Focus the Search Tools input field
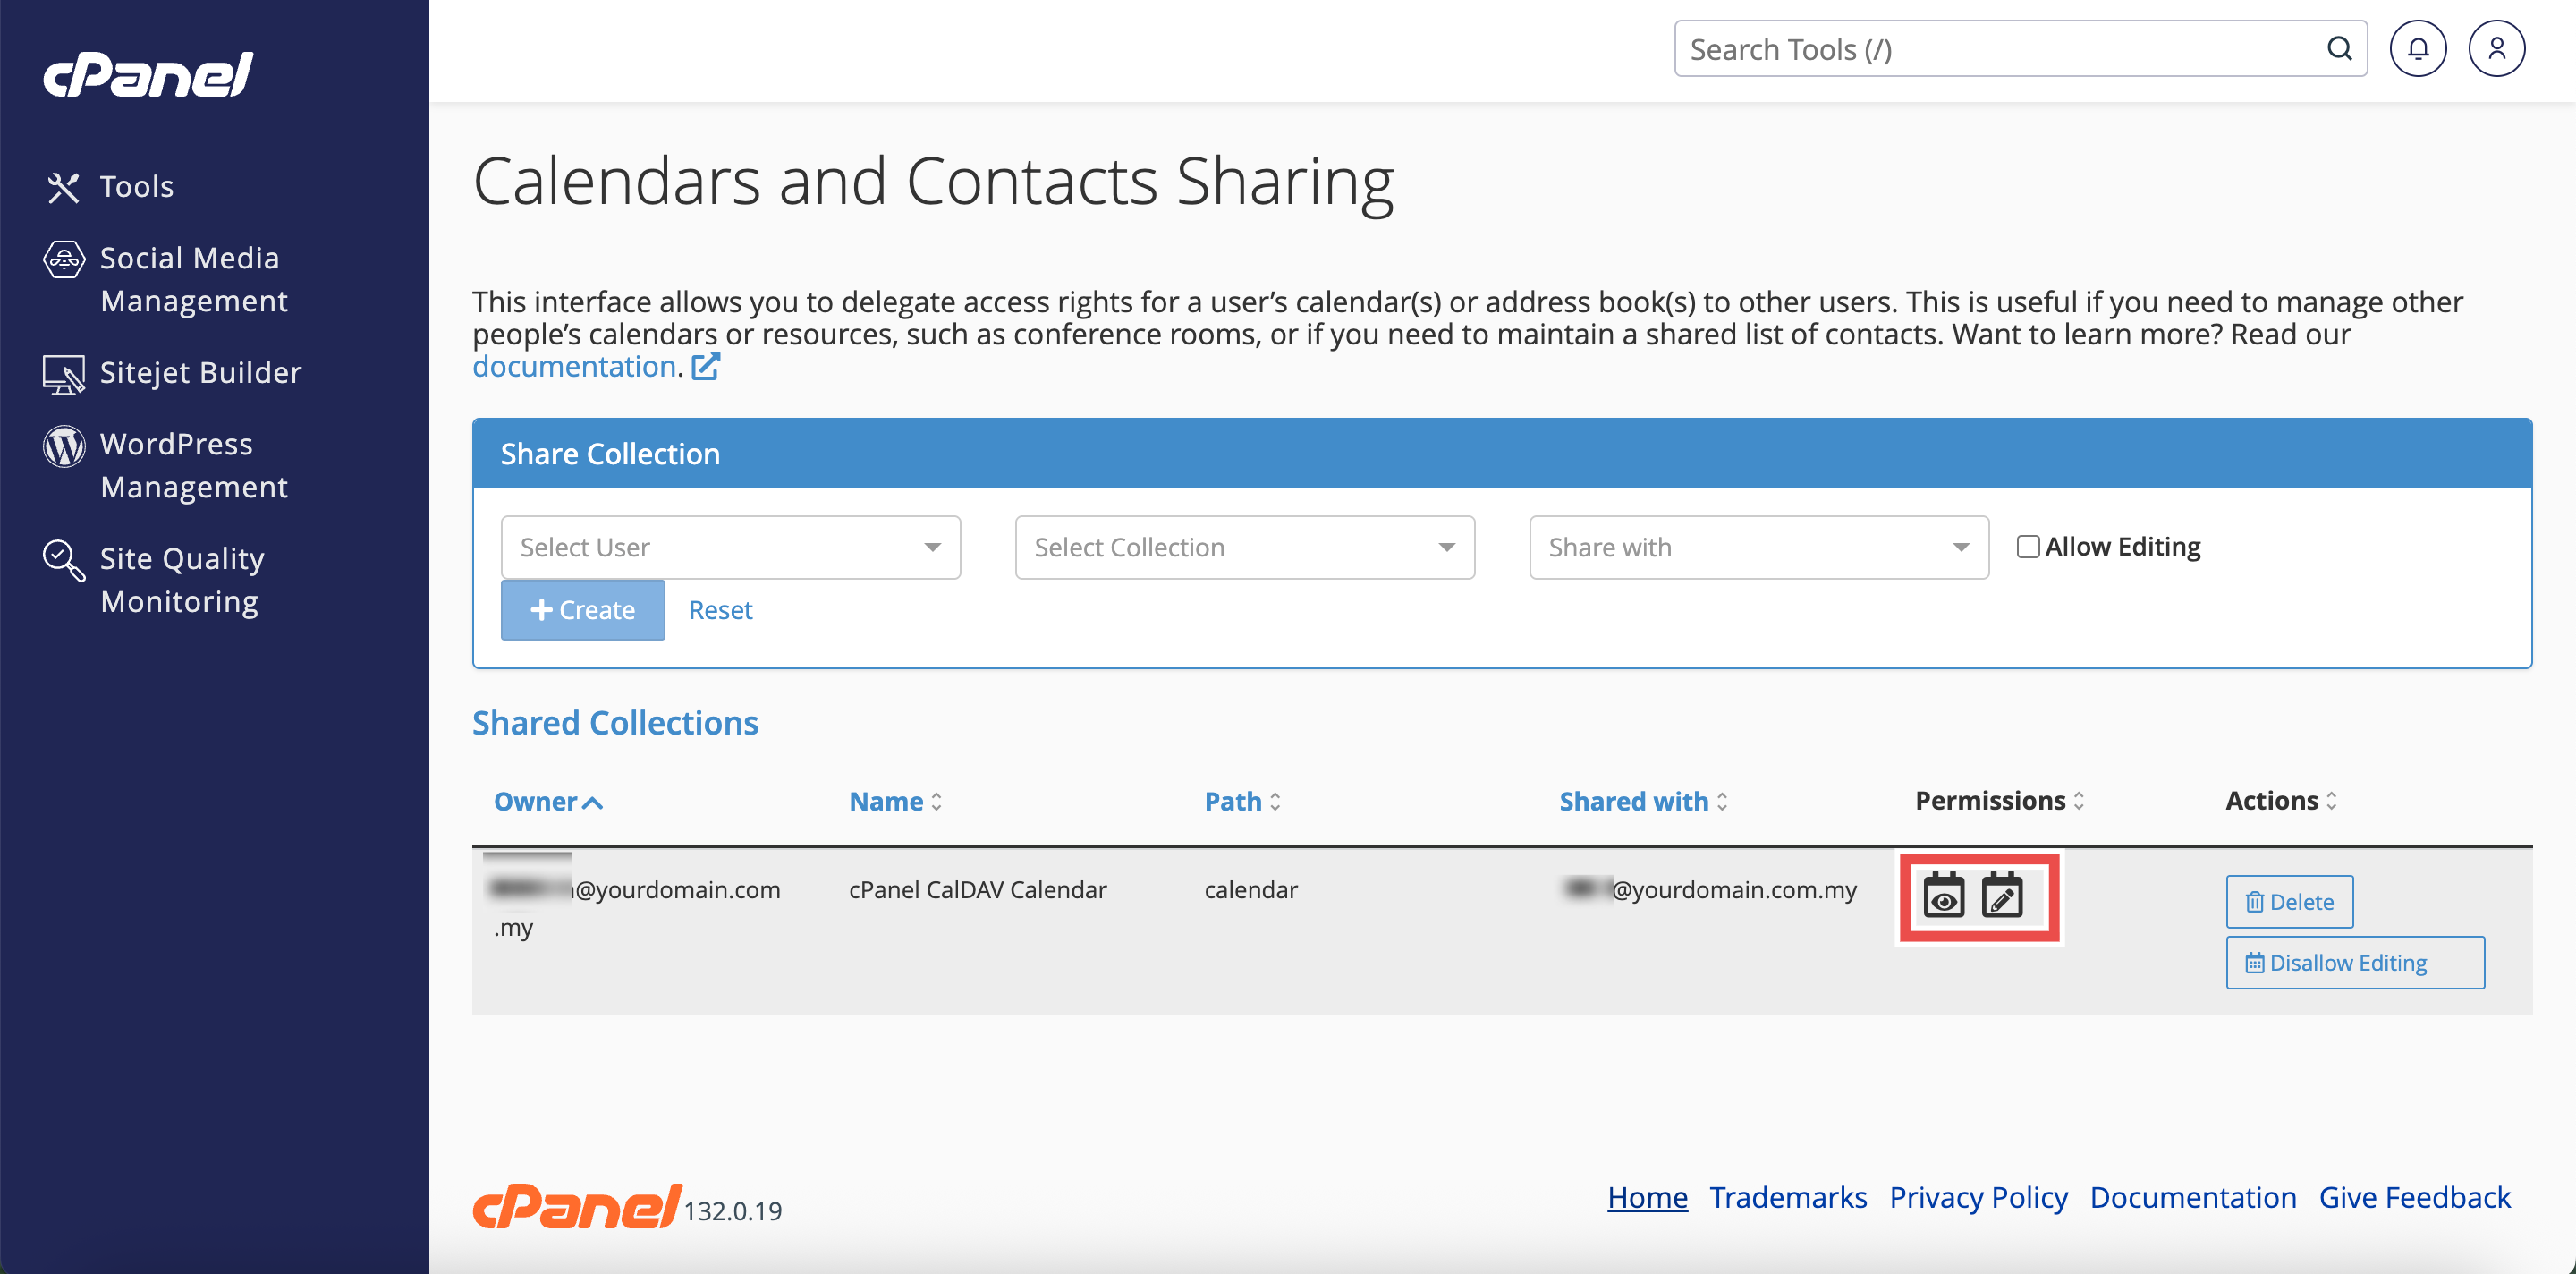2576x1274 pixels. click(1998, 49)
